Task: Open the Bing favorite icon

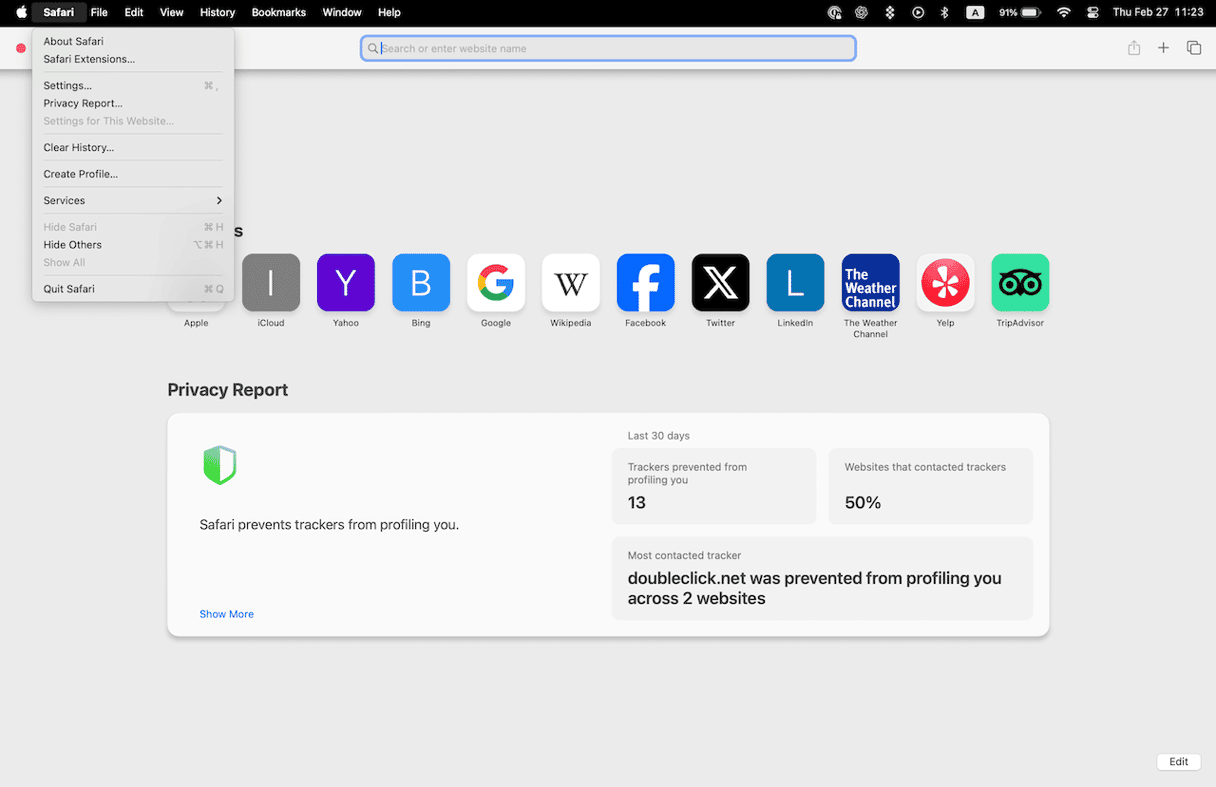Action: (420, 283)
